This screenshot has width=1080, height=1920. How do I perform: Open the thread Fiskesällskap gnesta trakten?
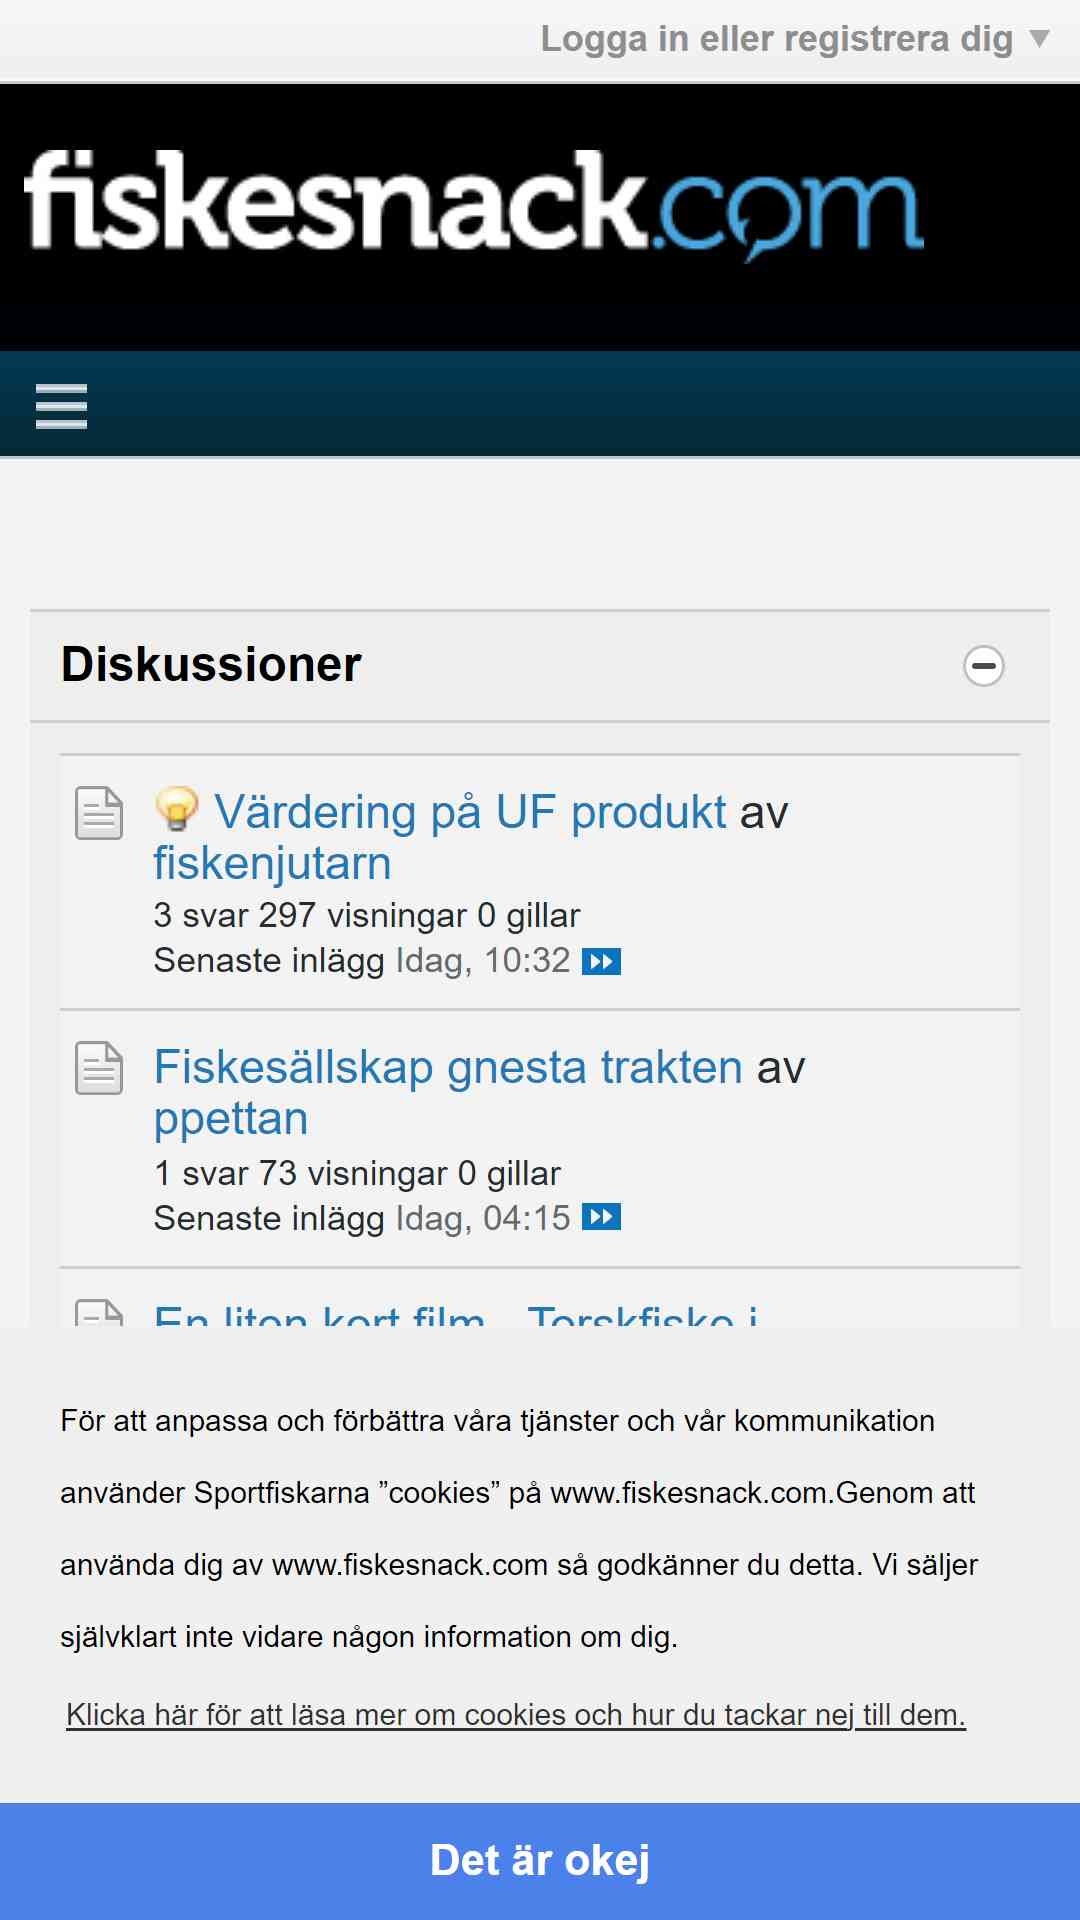448,1067
